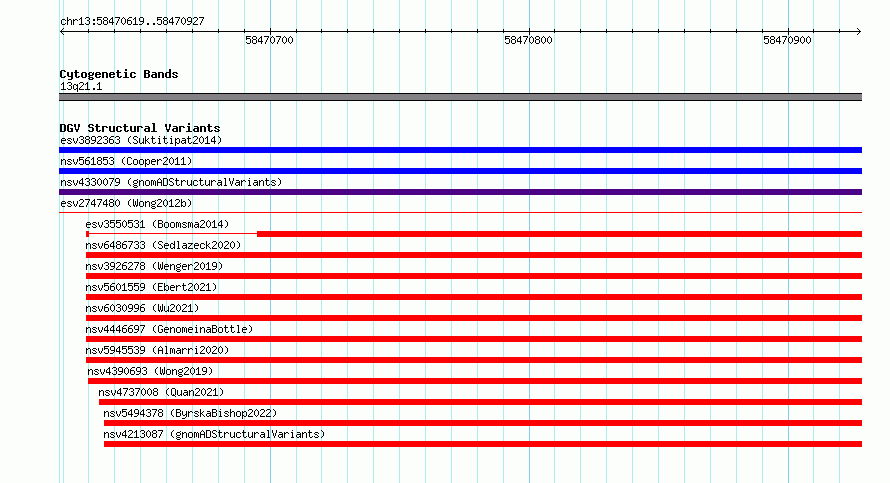The width and height of the screenshot is (890, 483).
Task: Select the red nsv5494378 variant bar
Action: (x=483, y=423)
